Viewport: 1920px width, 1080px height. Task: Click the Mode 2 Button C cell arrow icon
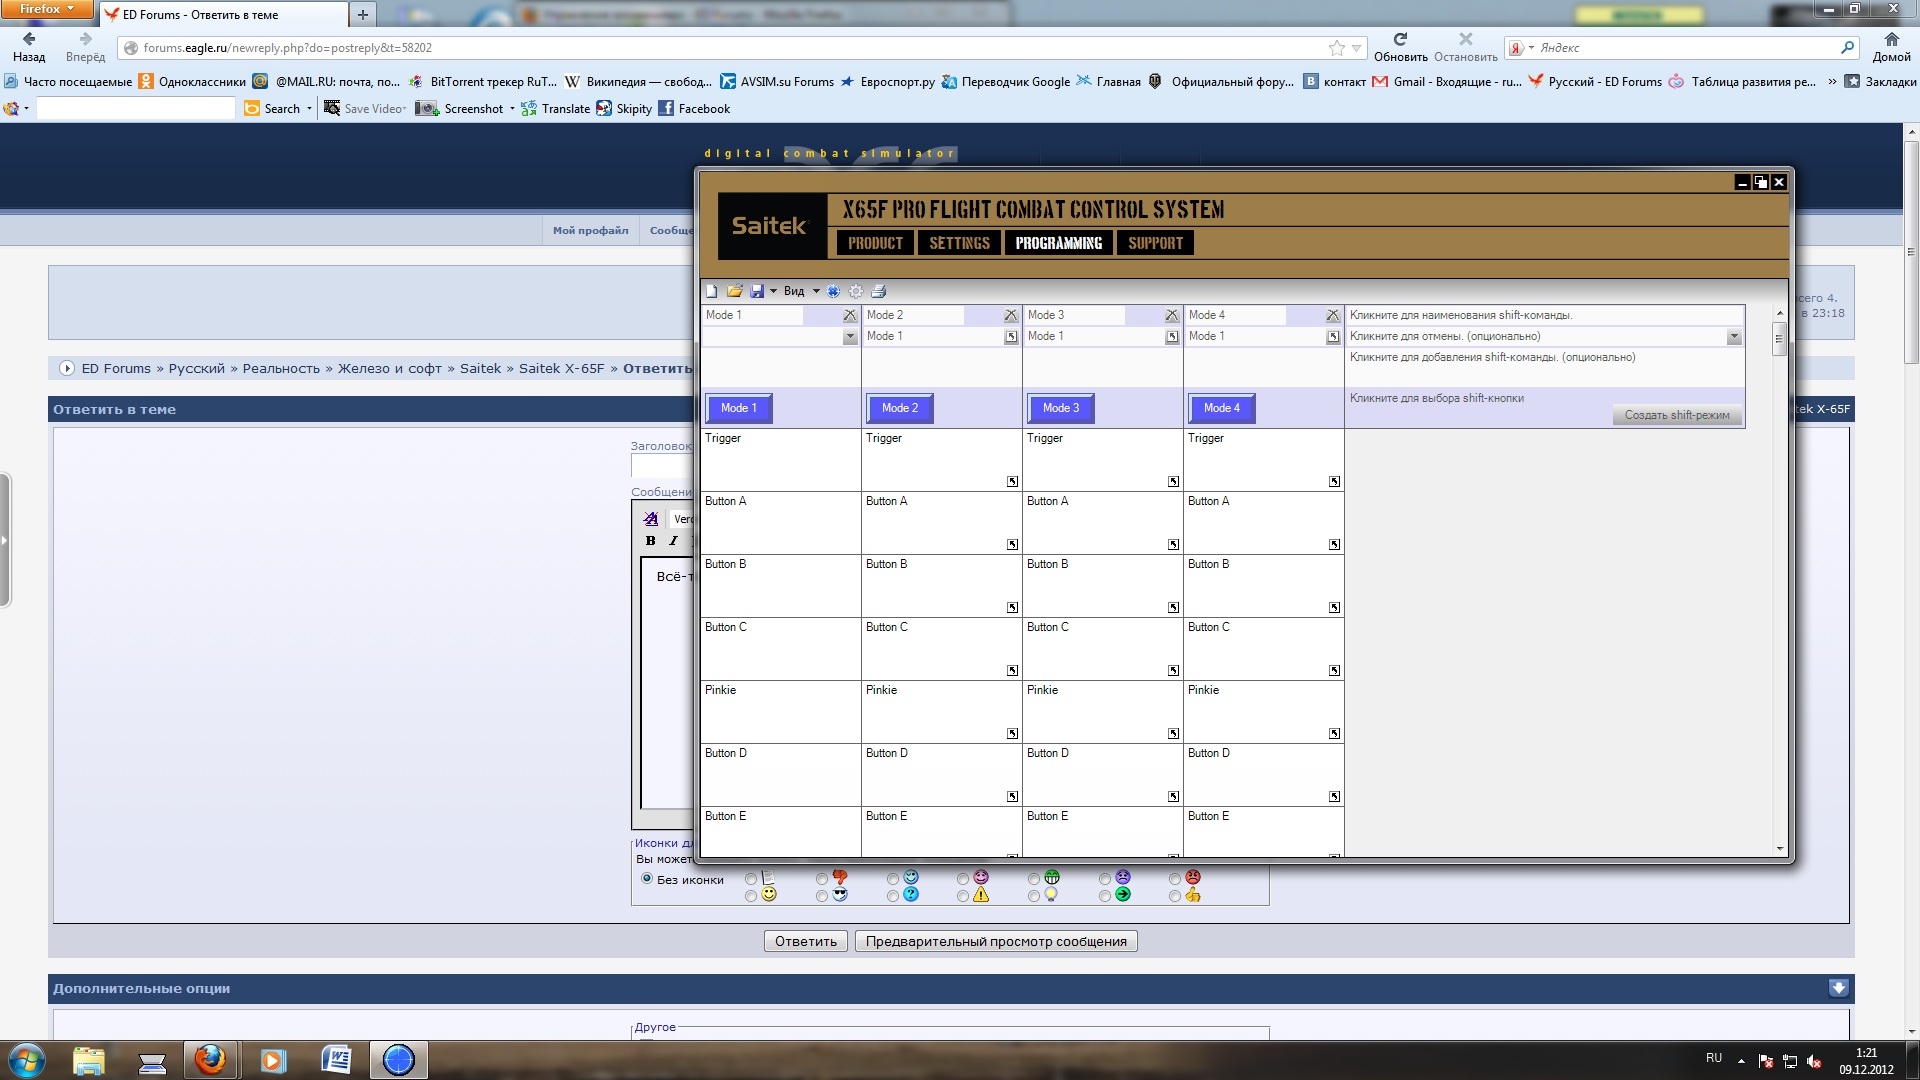[x=1012, y=671]
